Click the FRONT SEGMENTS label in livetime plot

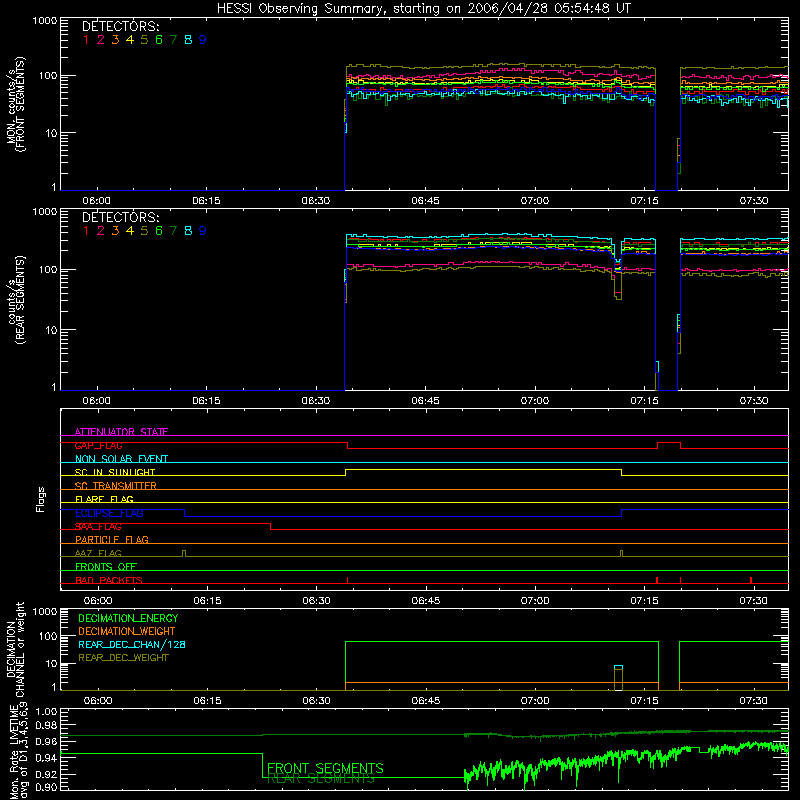[x=325, y=768]
